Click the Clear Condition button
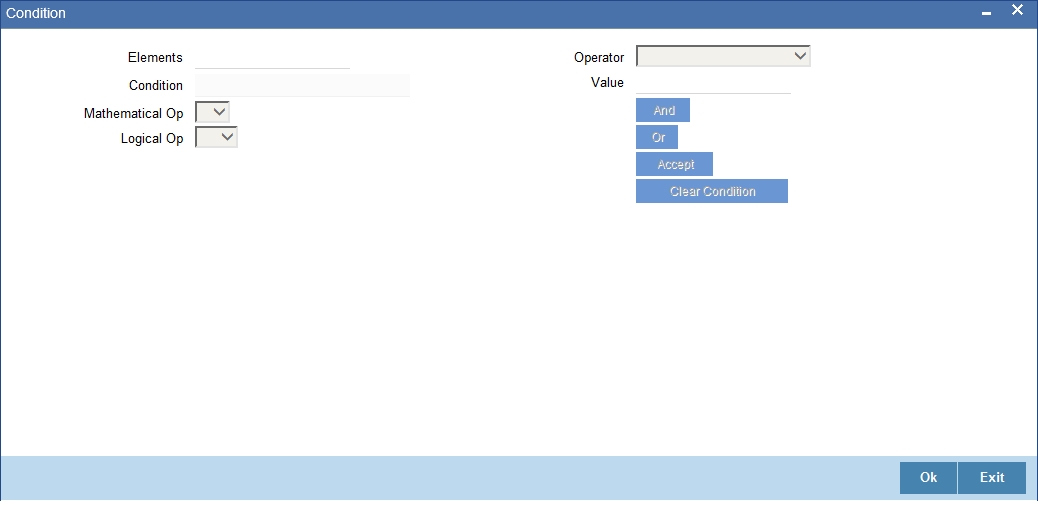 [712, 191]
